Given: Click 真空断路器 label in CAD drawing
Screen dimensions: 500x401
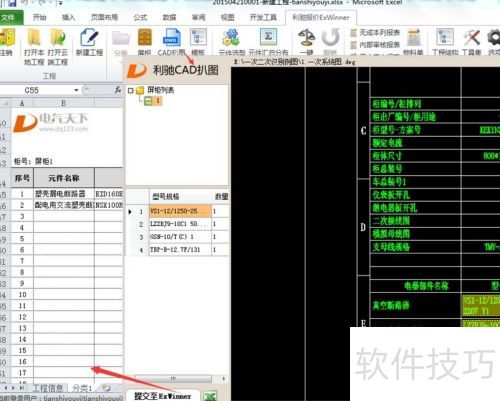Looking at the screenshot, I should pyautogui.click(x=391, y=305).
